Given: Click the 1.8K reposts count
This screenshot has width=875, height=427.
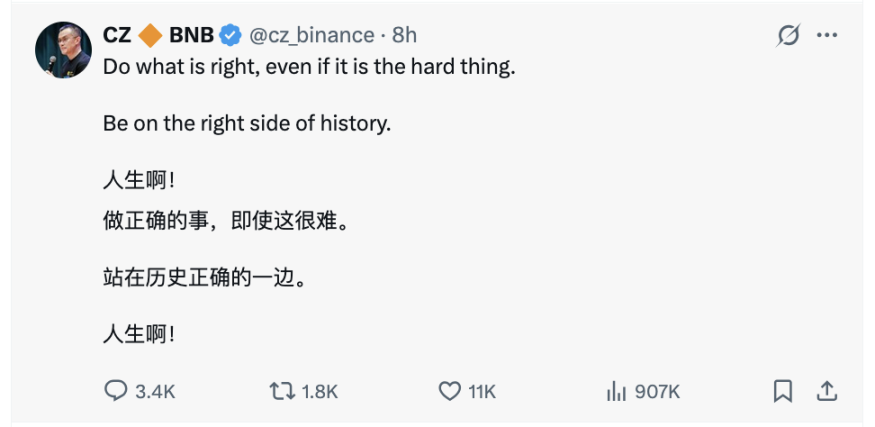Looking at the screenshot, I should pos(319,392).
